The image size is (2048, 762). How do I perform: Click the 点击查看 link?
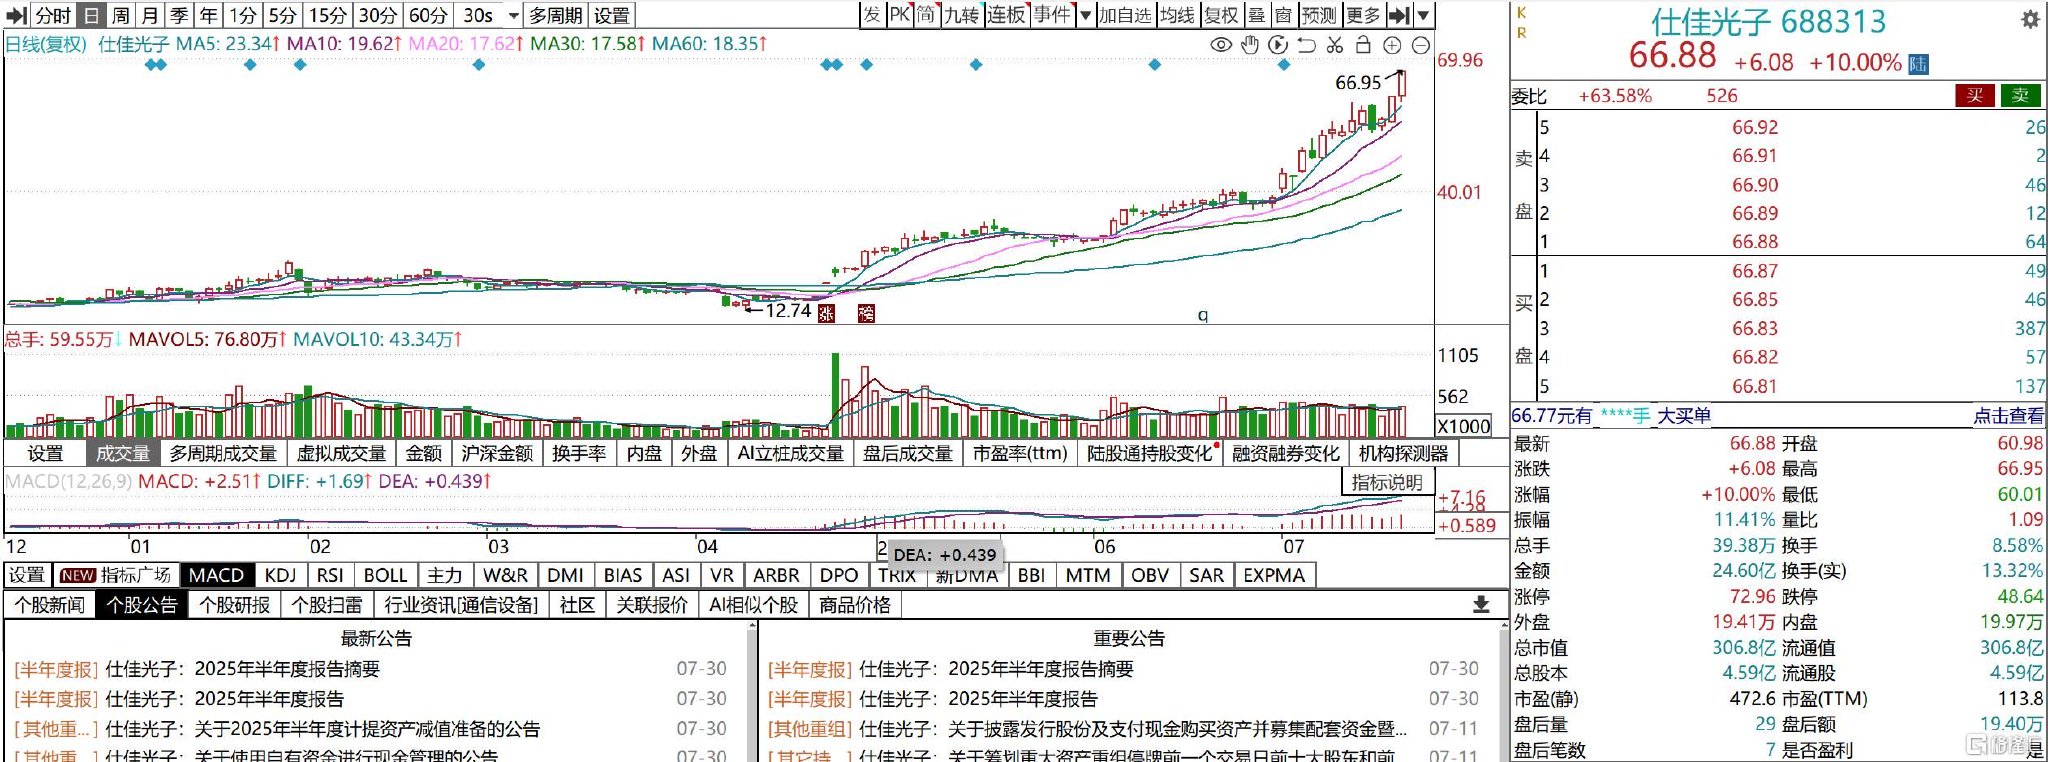click(x=2008, y=416)
